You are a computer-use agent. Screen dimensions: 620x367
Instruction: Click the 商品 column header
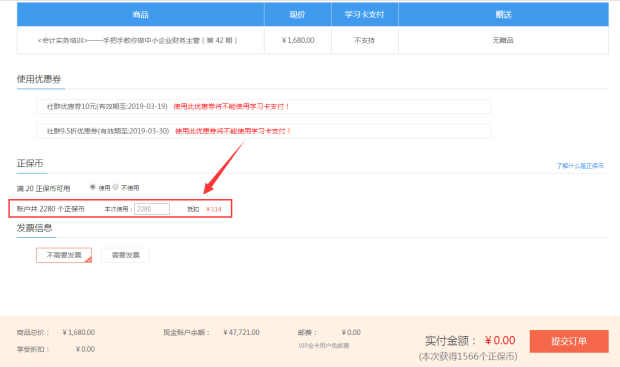pyautogui.click(x=140, y=15)
